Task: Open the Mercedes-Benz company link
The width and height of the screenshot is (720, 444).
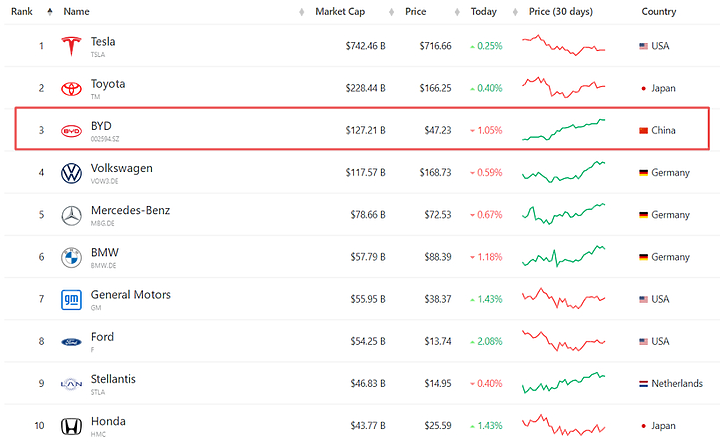Action: click(x=130, y=211)
